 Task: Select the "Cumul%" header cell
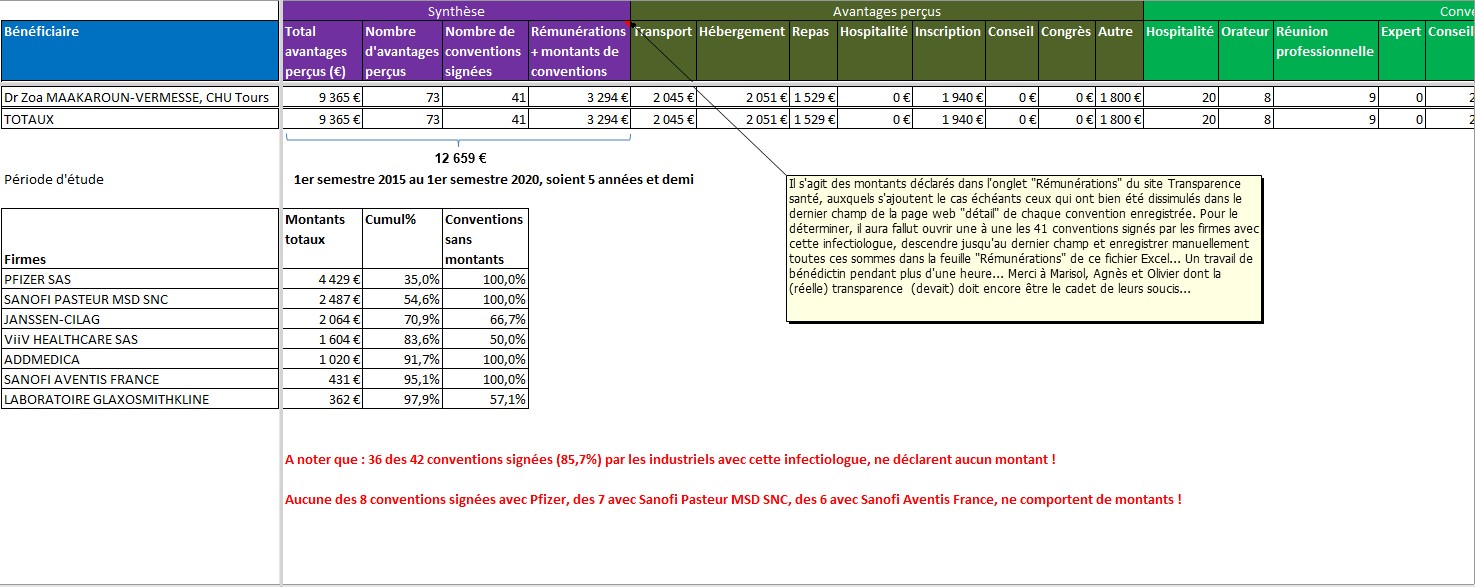point(402,239)
